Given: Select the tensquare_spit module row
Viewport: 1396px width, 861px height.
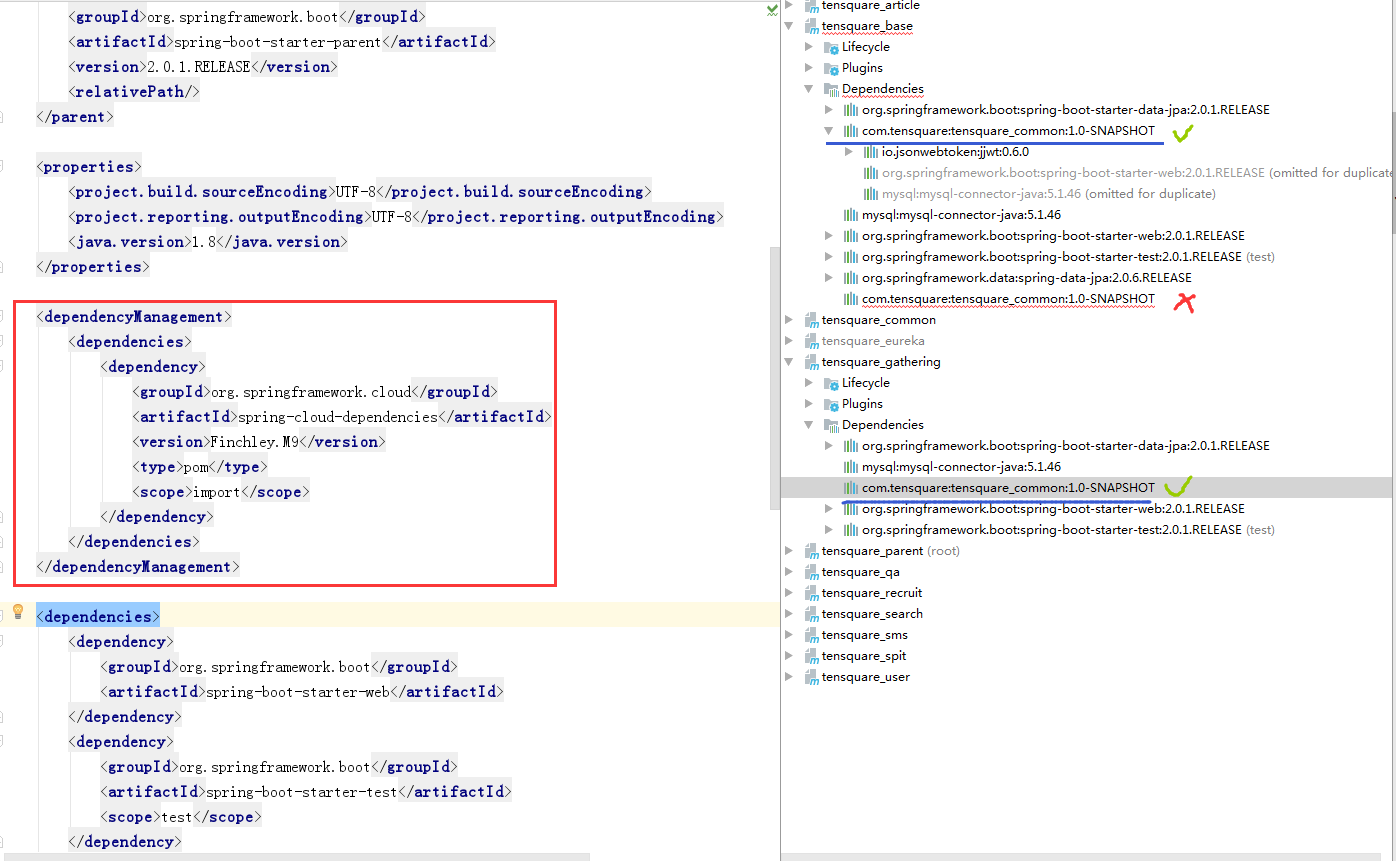Looking at the screenshot, I should 1088,656.
